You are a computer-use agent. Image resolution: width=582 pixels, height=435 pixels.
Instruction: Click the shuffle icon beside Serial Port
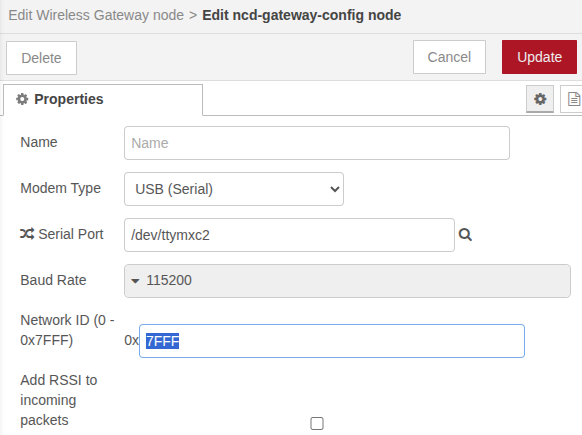(27, 234)
